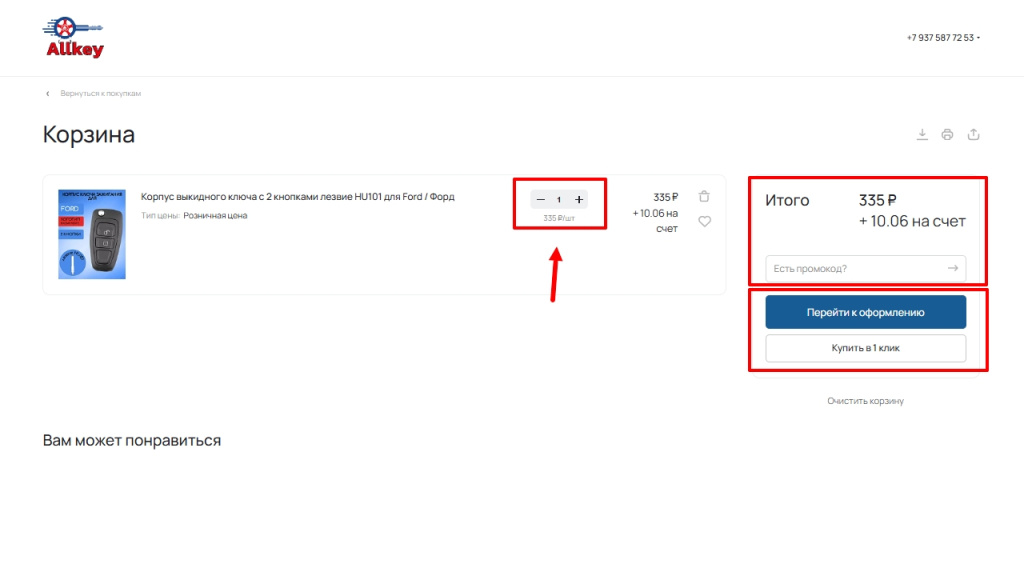Screen dimensions: 1024x576
Task: Submit promo code with arrow icon
Action: click(x=954, y=268)
